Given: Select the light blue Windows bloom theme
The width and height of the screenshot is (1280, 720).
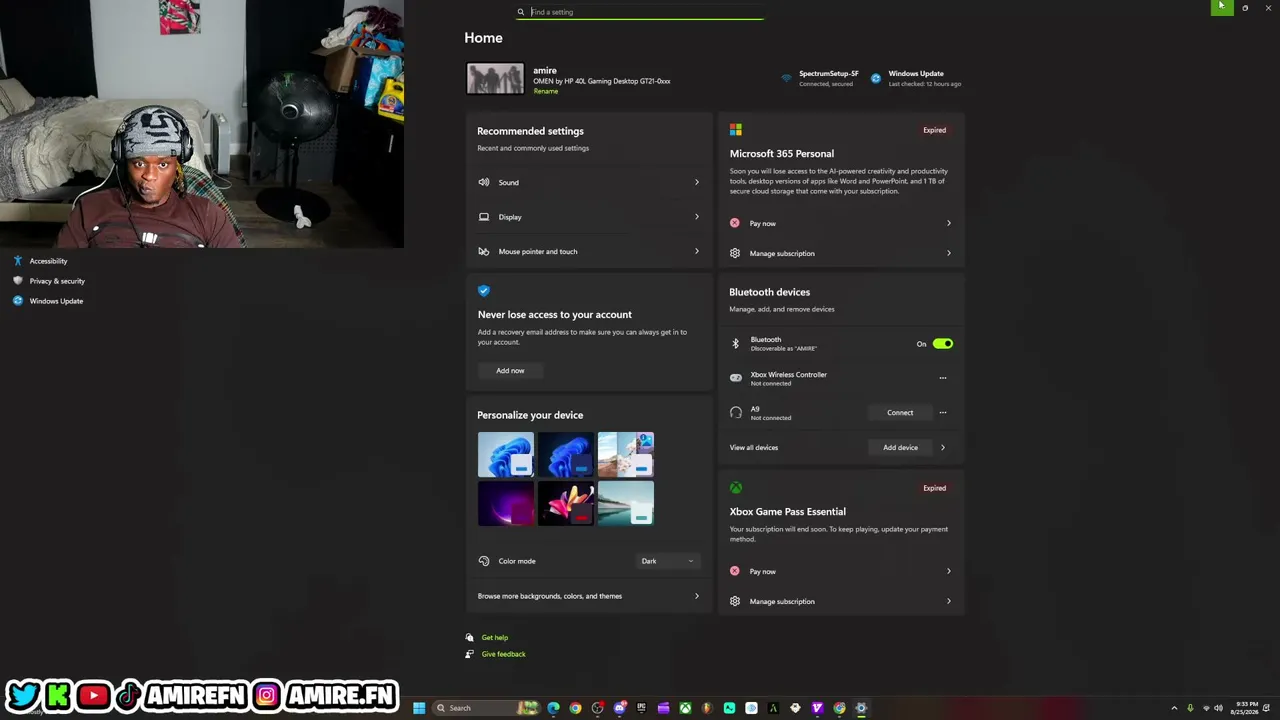Looking at the screenshot, I should pos(506,455).
